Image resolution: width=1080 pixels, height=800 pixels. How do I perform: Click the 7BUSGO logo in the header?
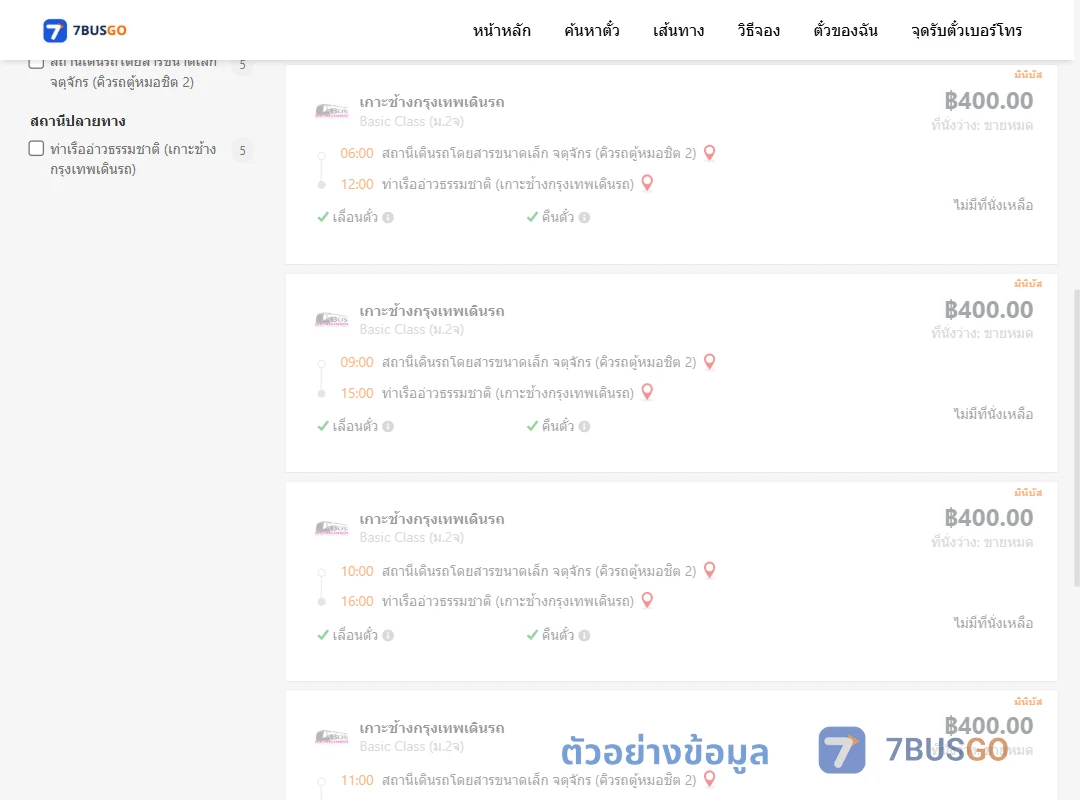(x=85, y=30)
